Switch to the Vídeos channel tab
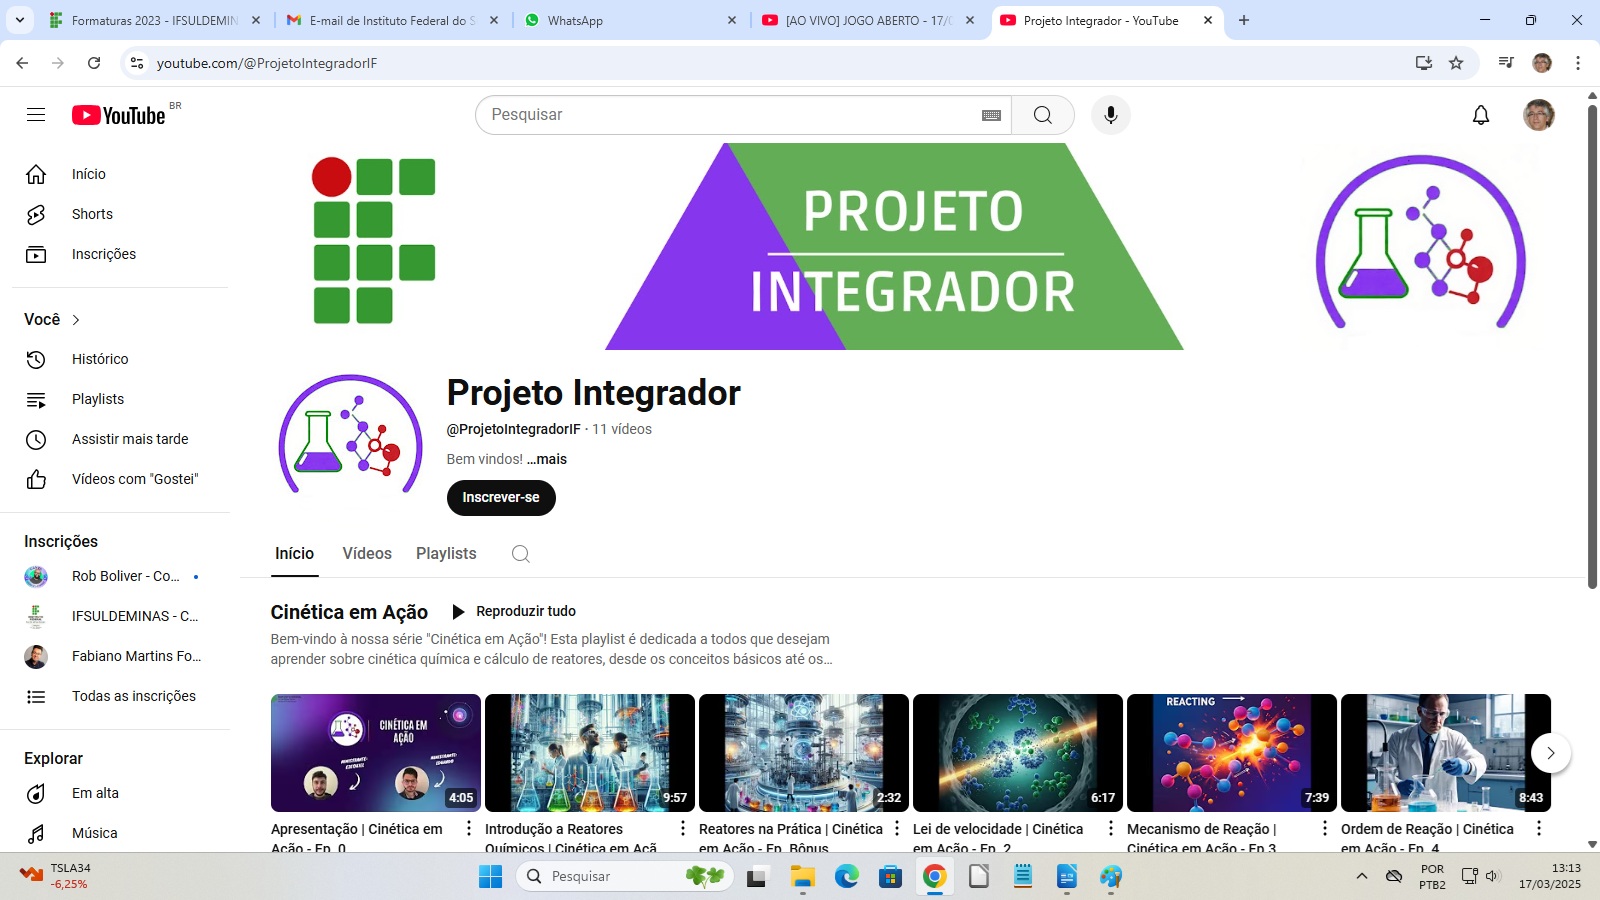Screen dimensions: 1600x900 367,554
